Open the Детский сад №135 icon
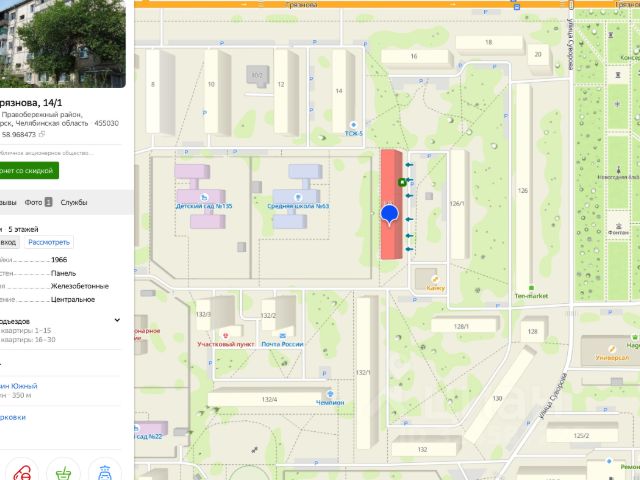Image resolution: width=640 pixels, height=480 pixels. [204, 198]
